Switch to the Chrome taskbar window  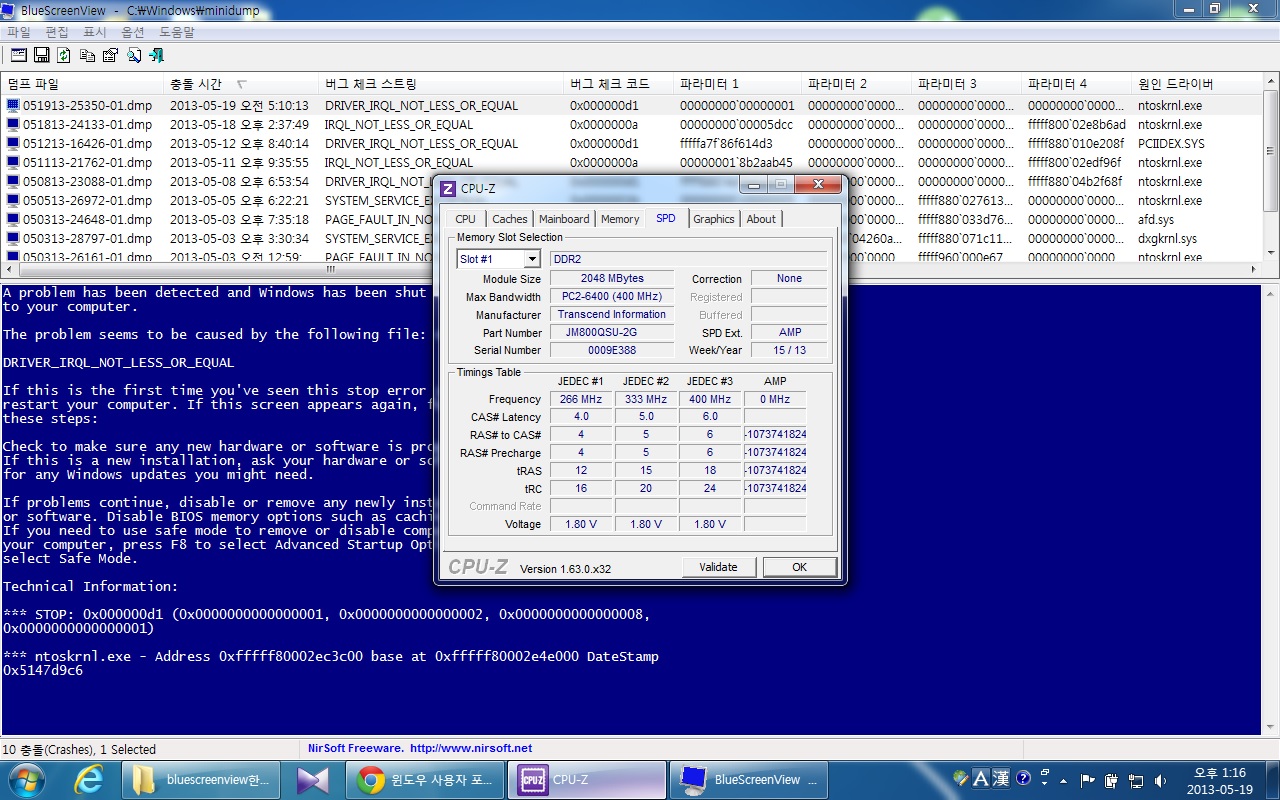424,780
